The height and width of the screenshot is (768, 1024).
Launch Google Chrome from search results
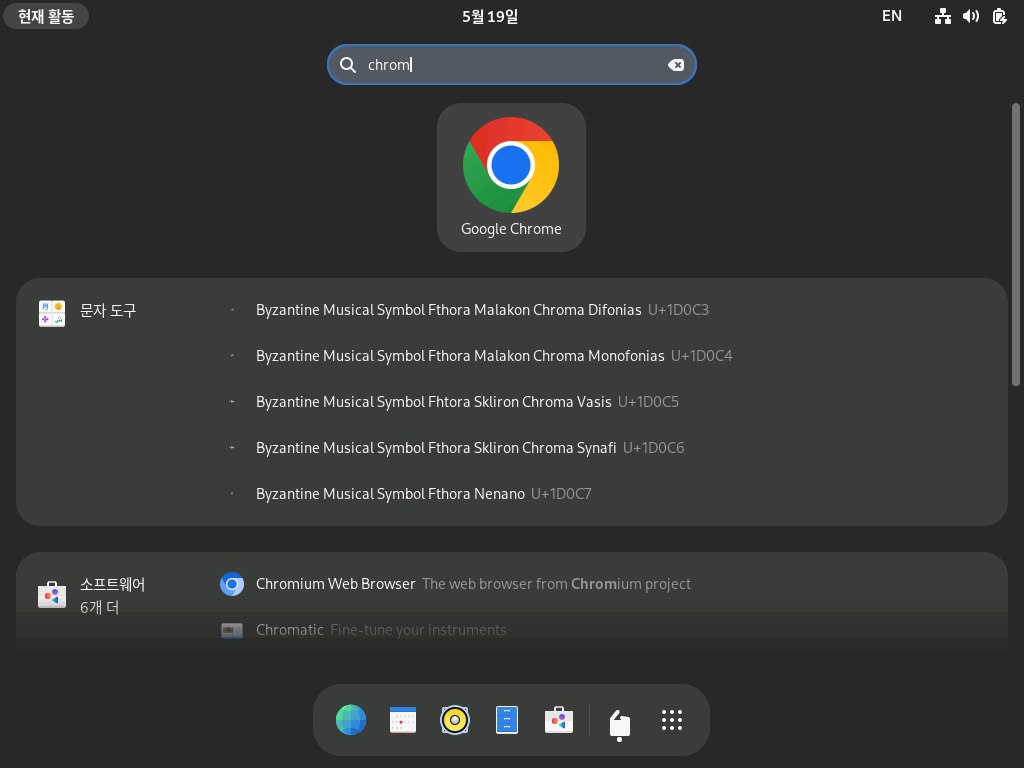pyautogui.click(x=511, y=177)
